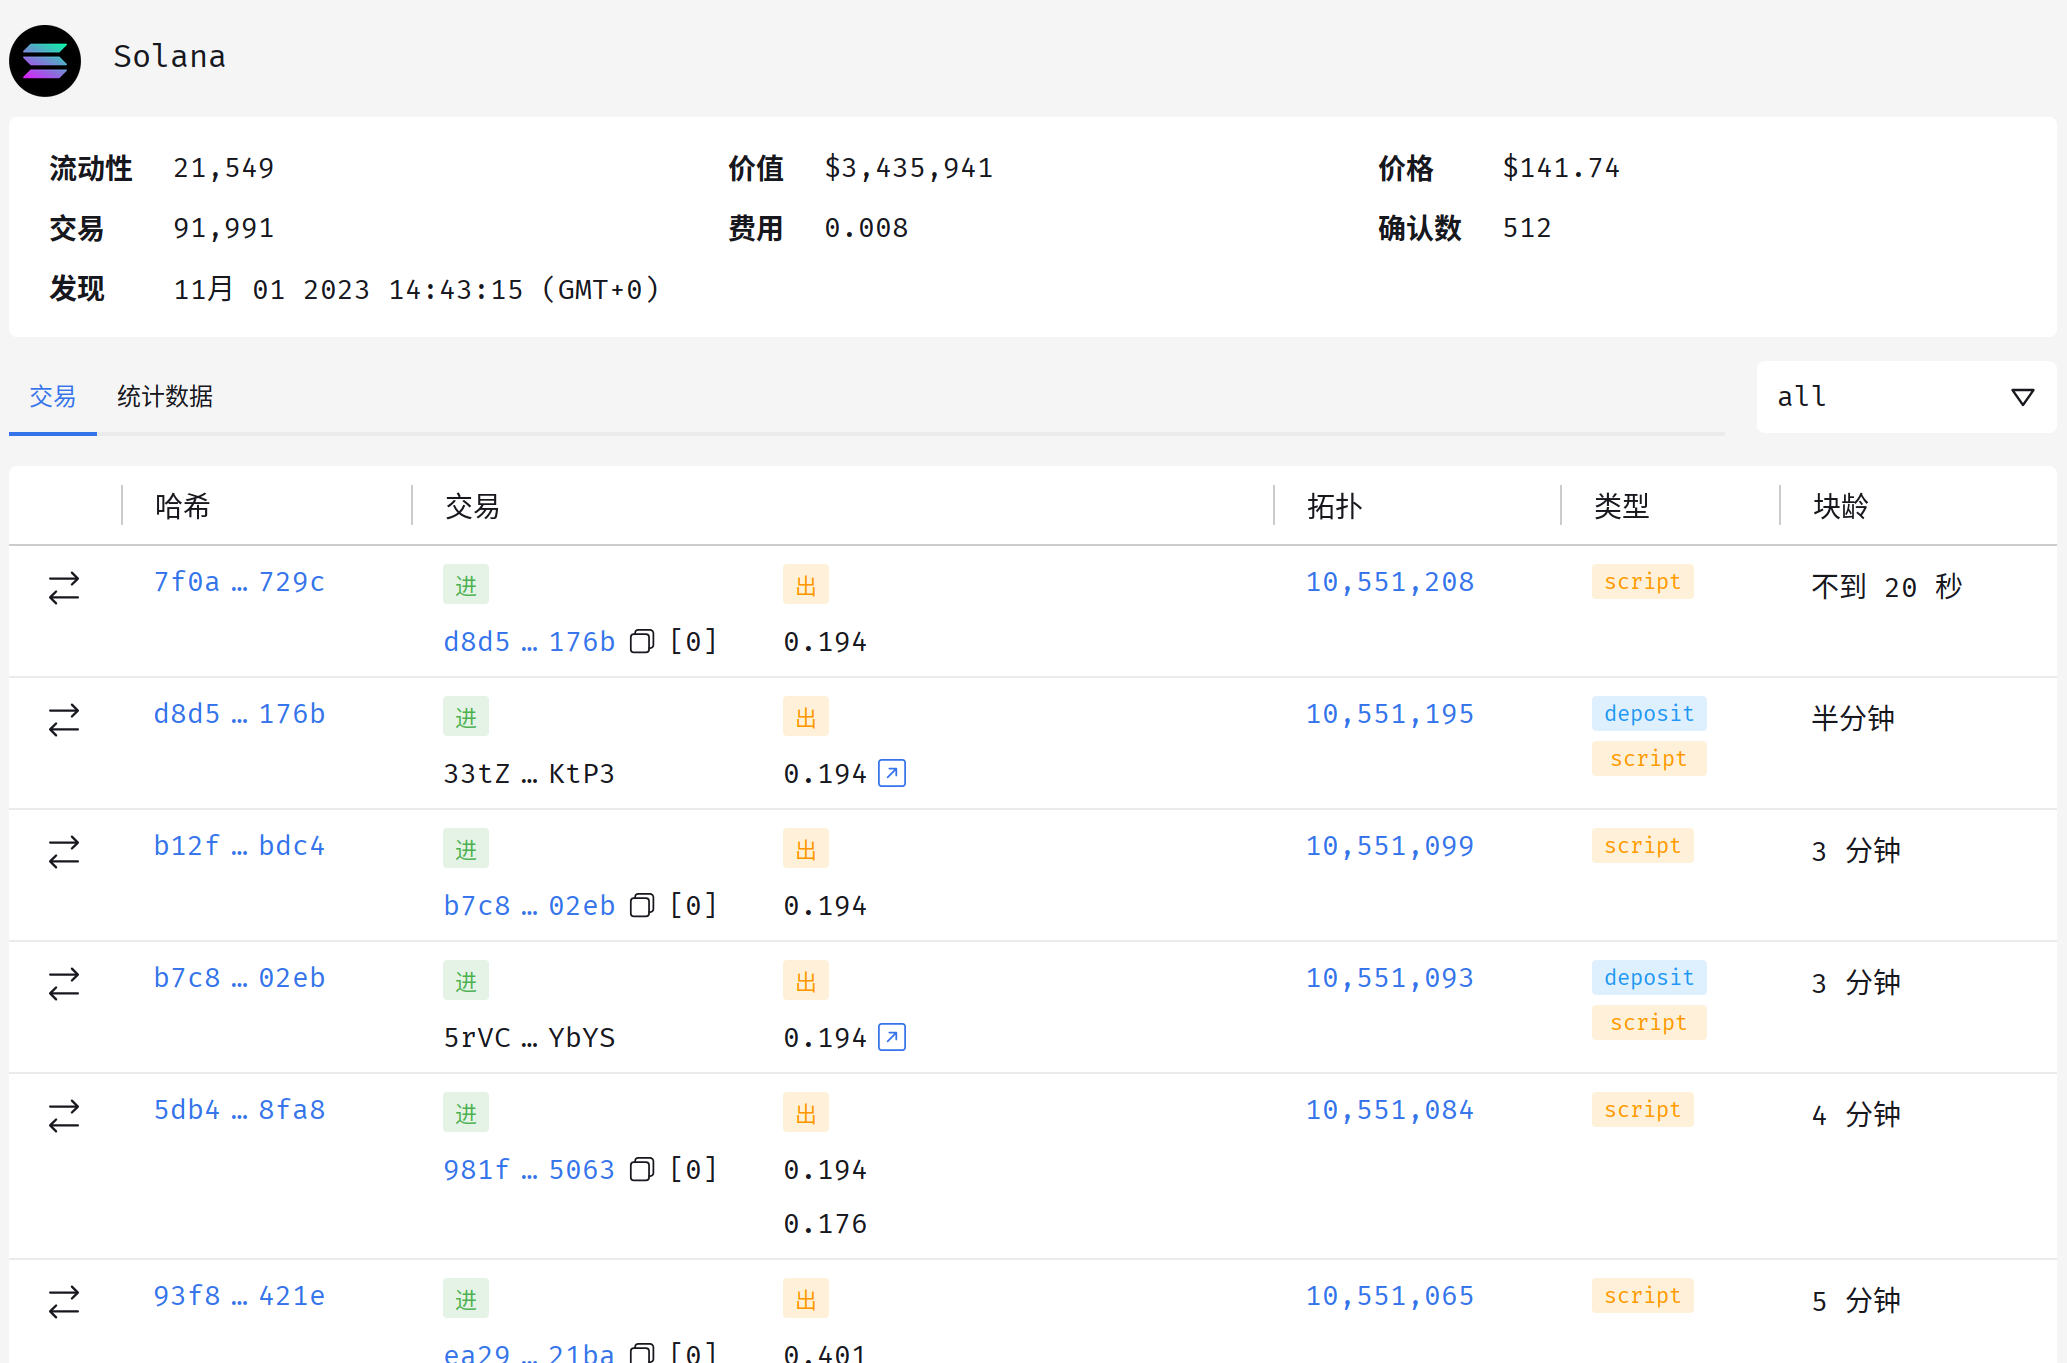Switch to the 统计数据 tab
Screen dimensions: 2067x1363
(x=165, y=397)
